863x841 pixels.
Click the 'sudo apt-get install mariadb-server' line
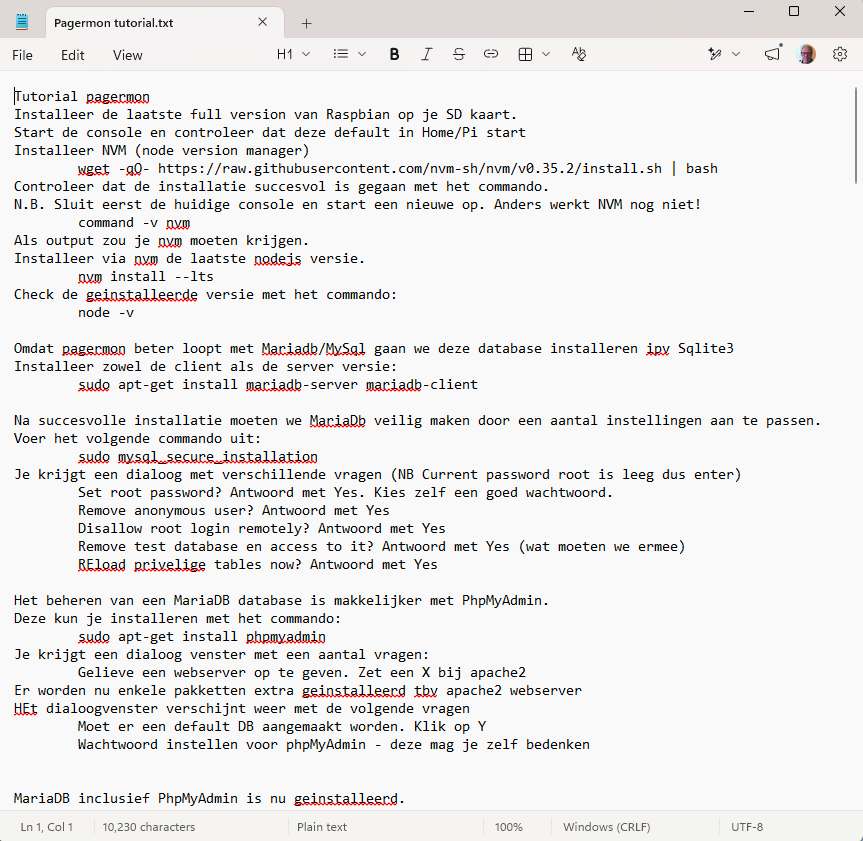pos(278,385)
